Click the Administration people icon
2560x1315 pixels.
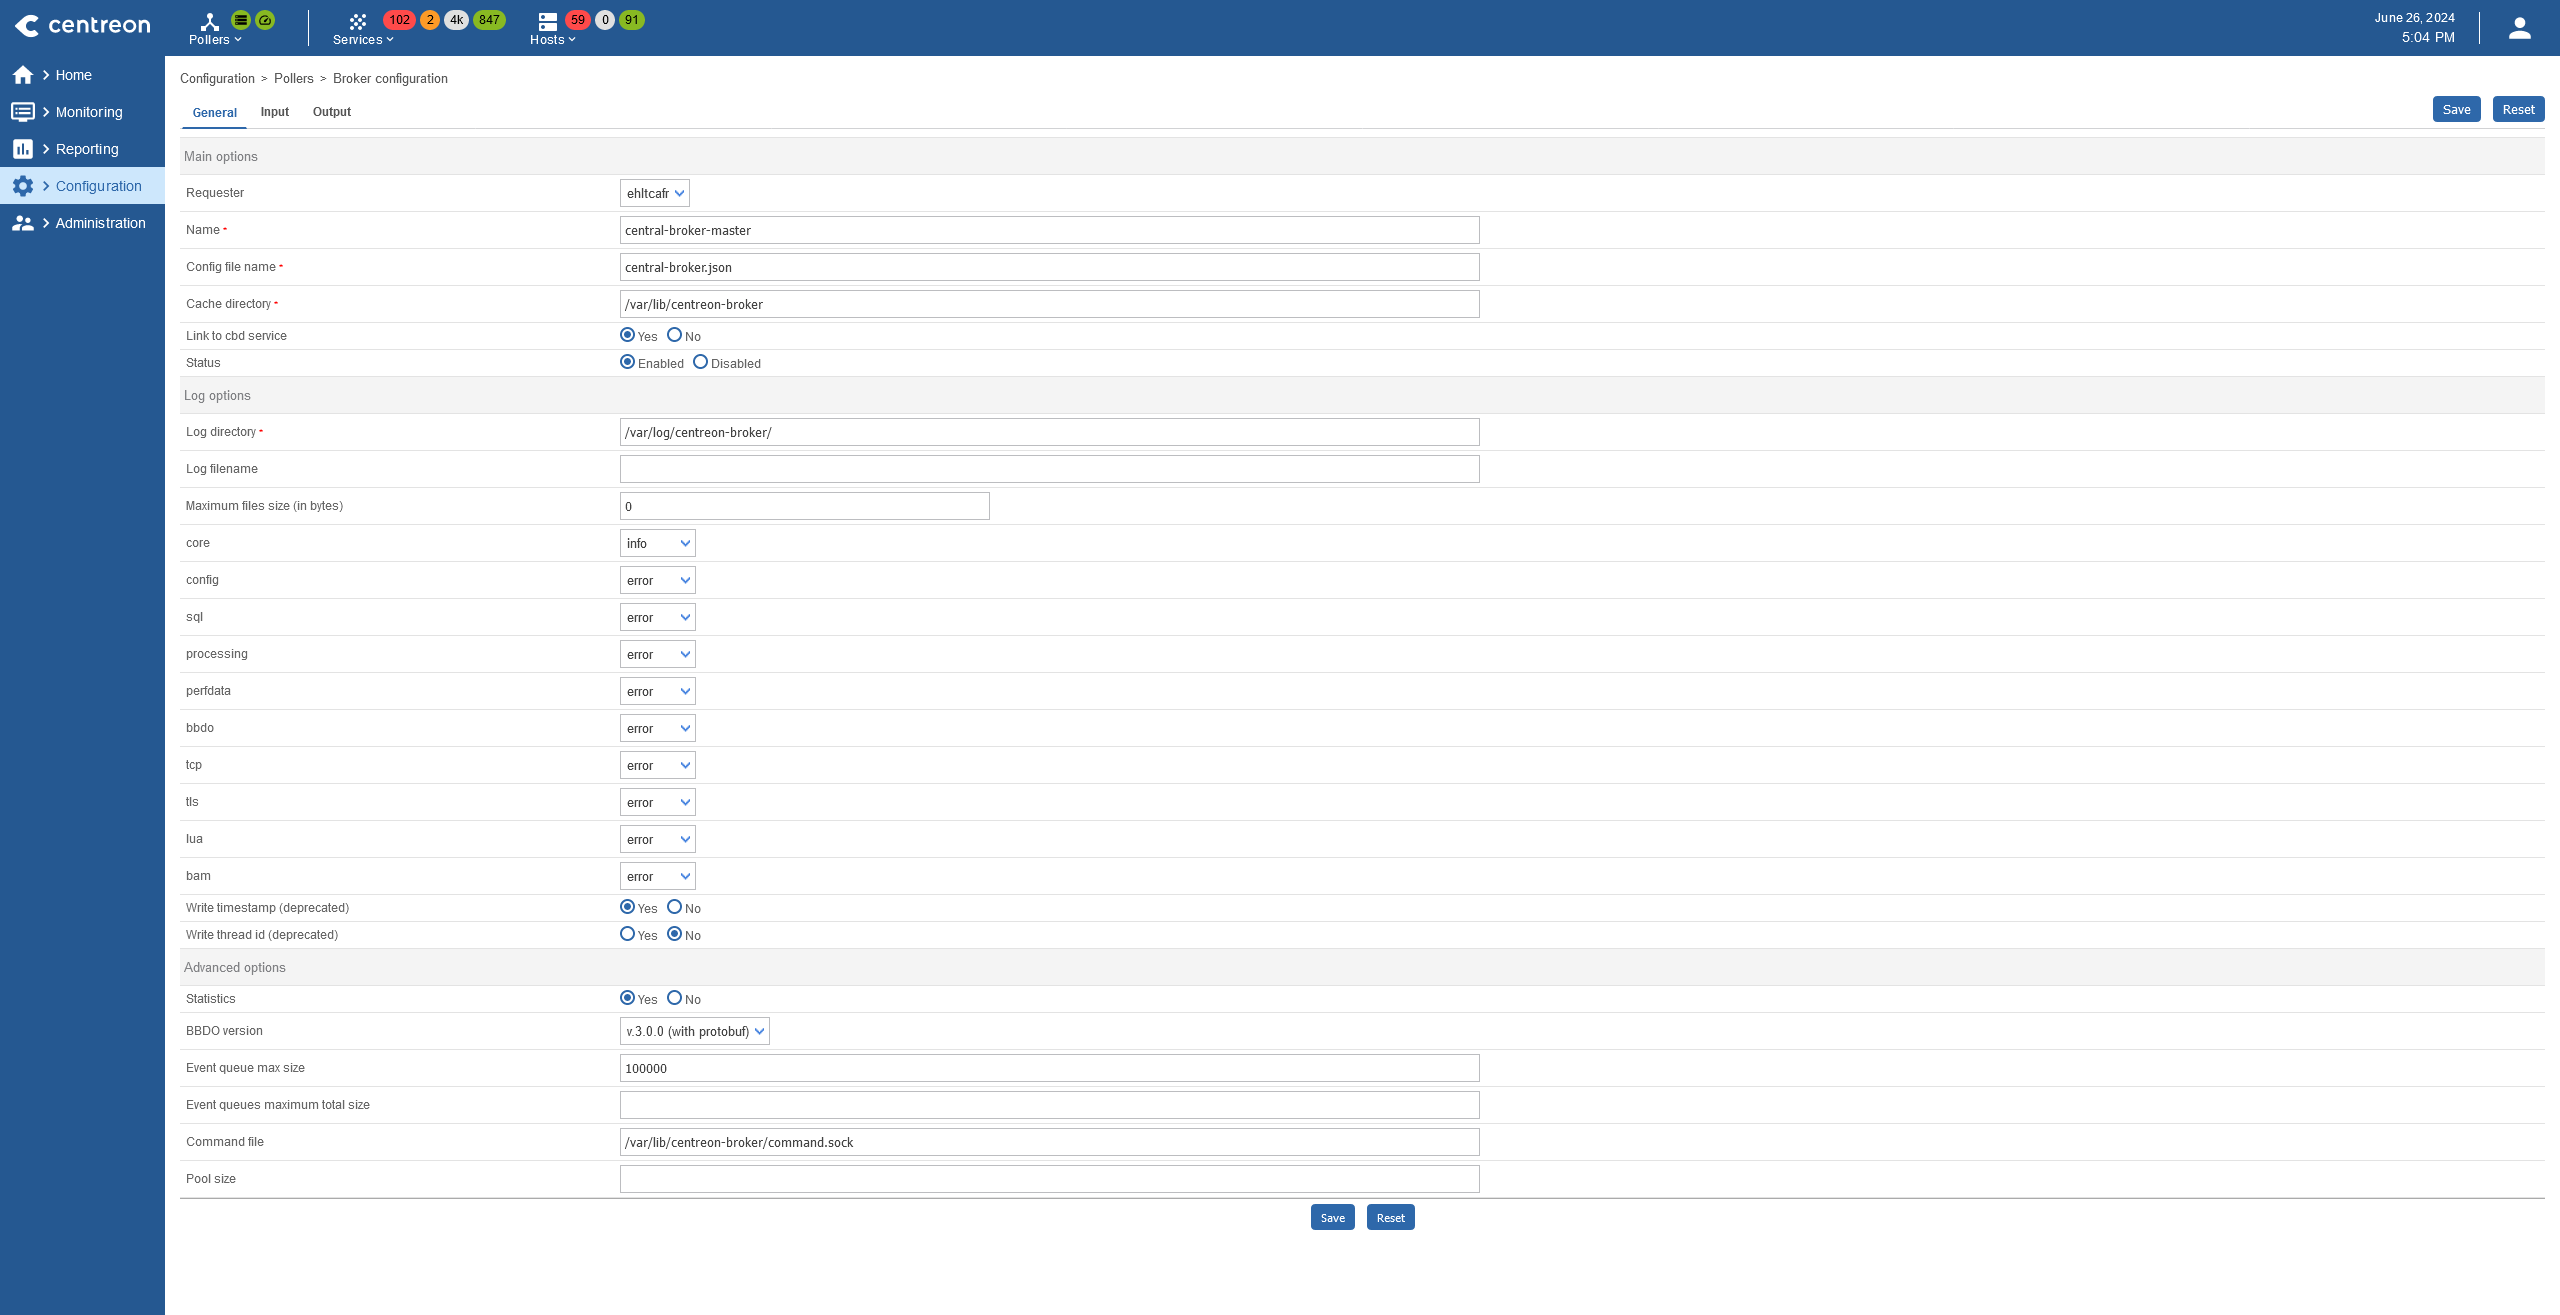tap(23, 223)
